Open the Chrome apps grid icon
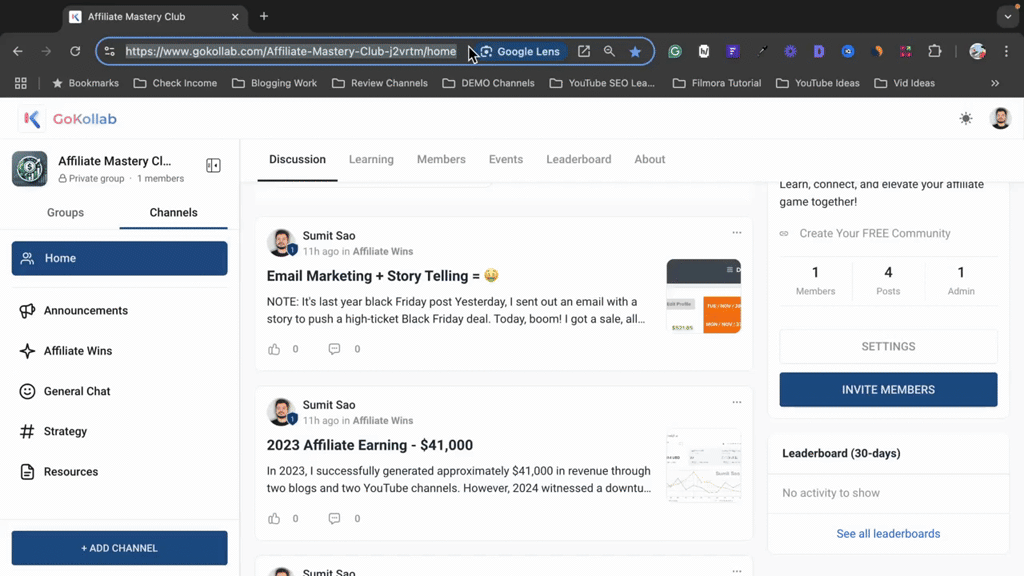This screenshot has width=1024, height=576. point(21,83)
